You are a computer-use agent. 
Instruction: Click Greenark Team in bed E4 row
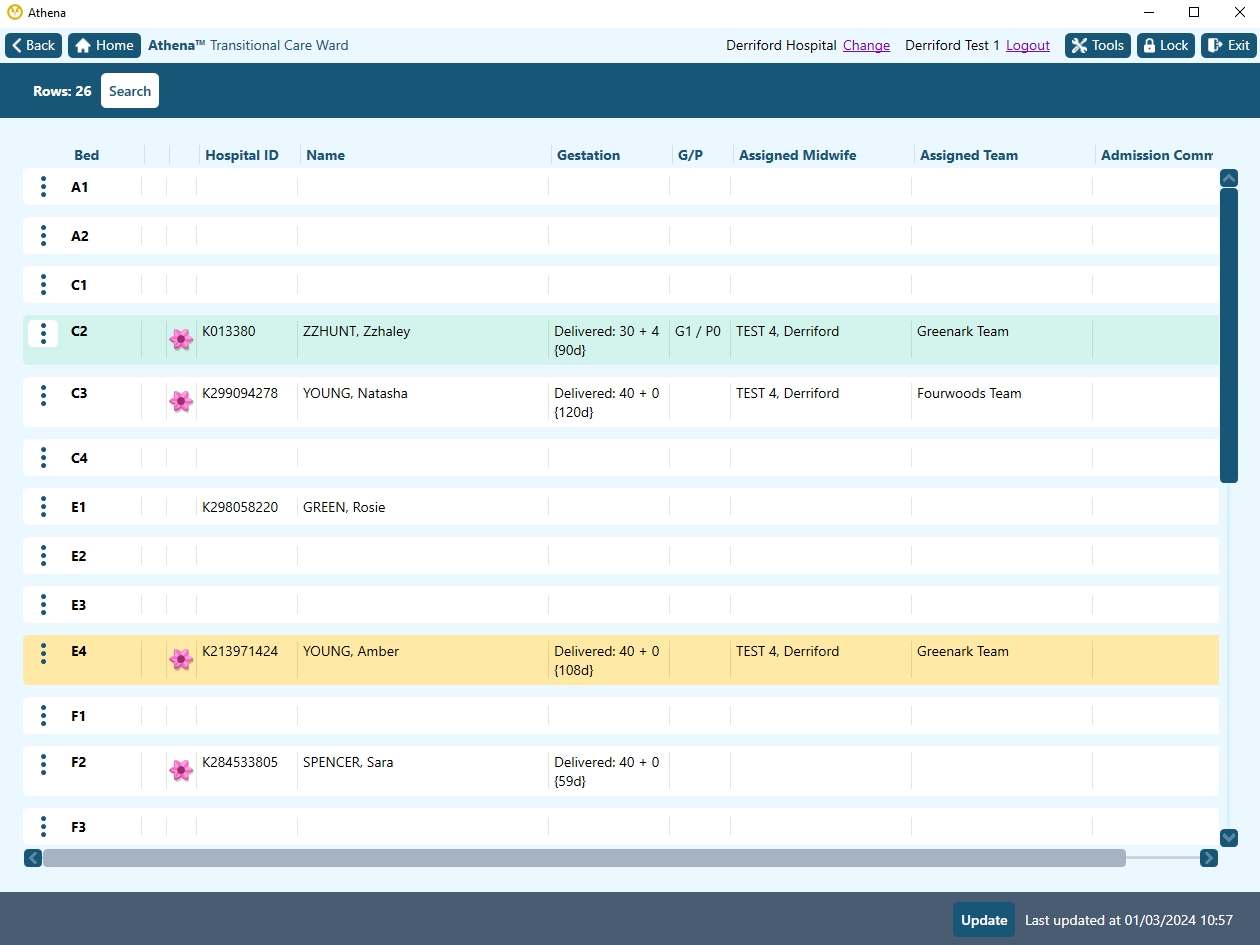click(x=963, y=651)
